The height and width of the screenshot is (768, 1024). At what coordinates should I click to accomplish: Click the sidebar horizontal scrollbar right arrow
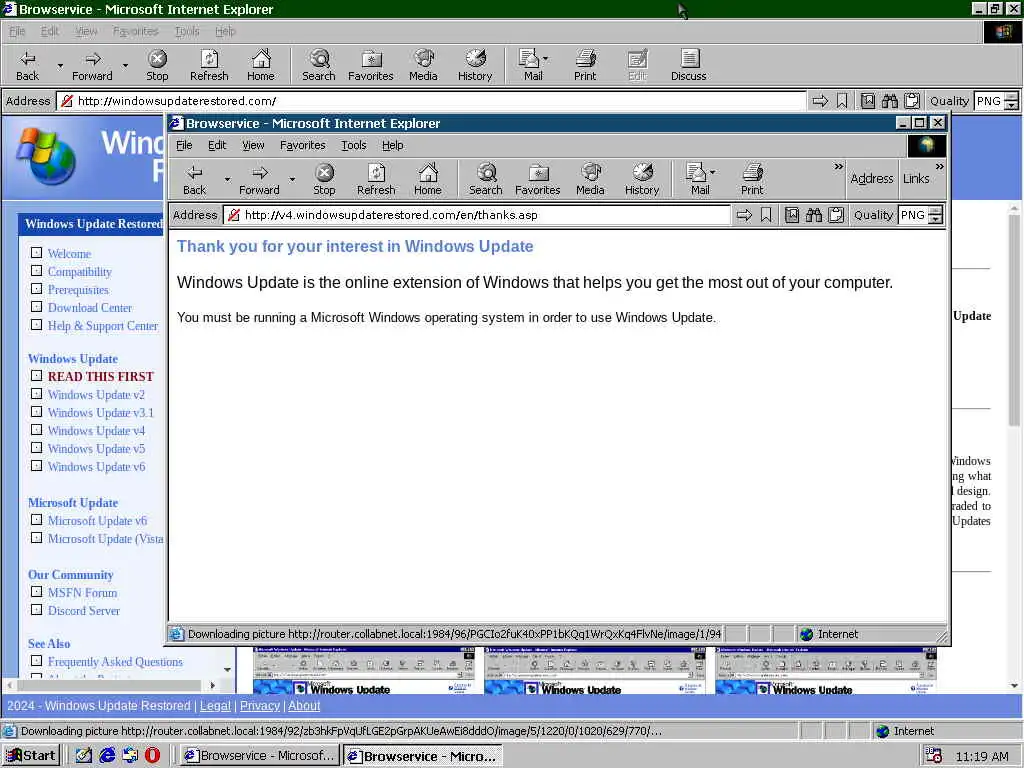212,685
